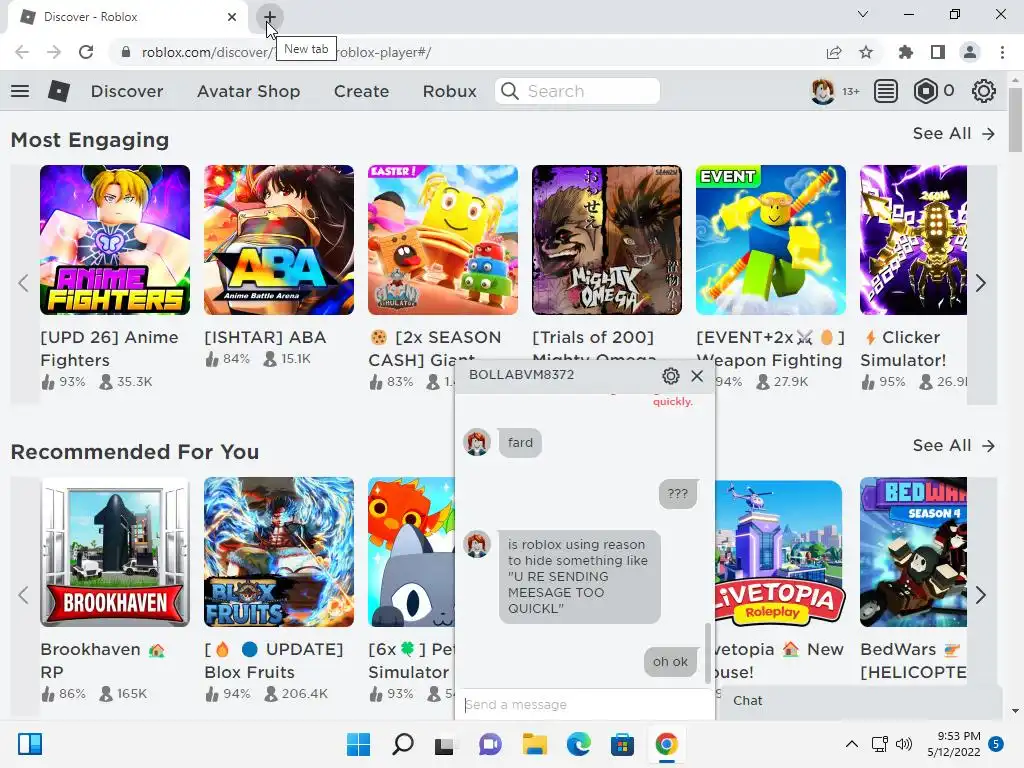Click the chat window scrollbar

708,653
